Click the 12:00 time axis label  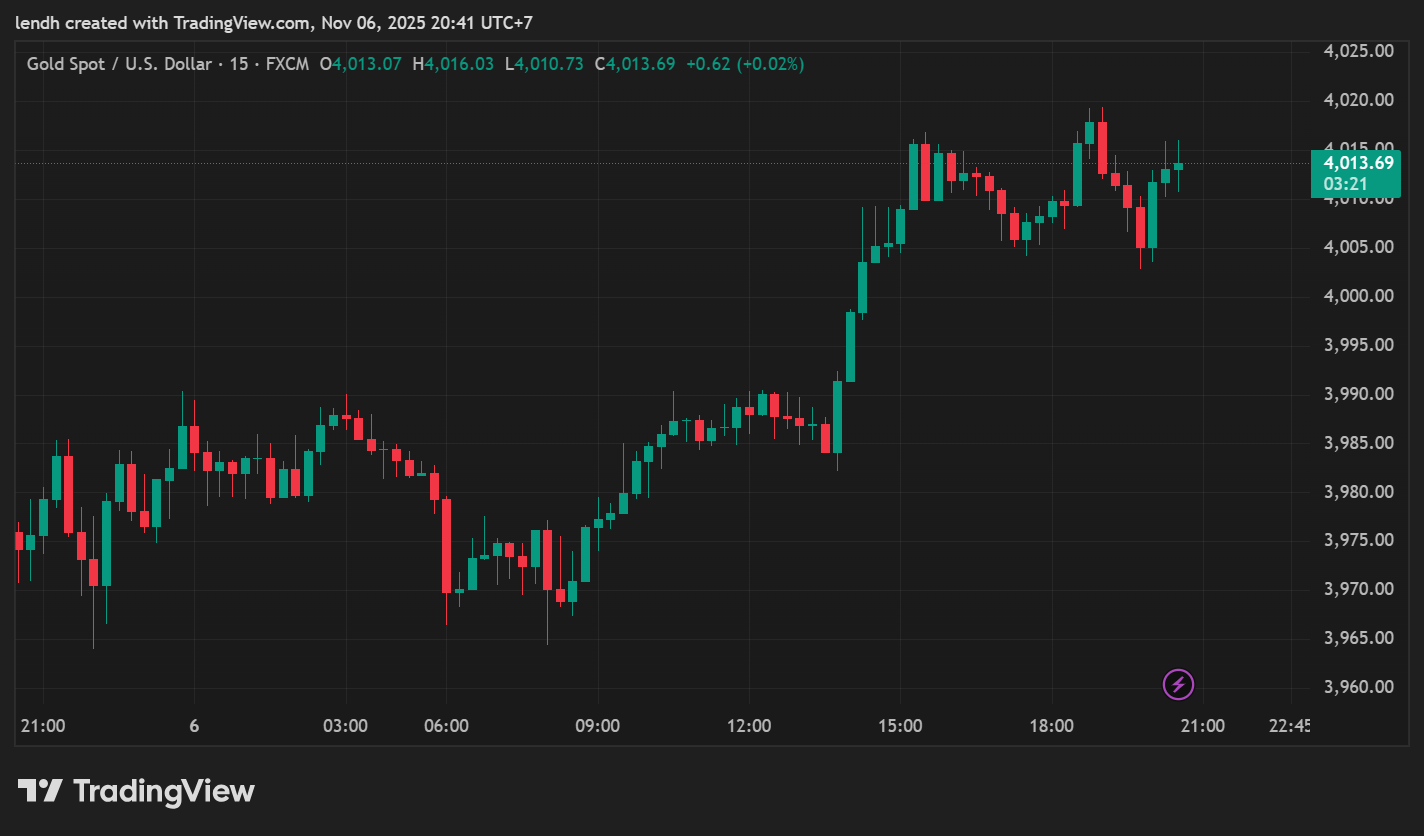pos(749,726)
